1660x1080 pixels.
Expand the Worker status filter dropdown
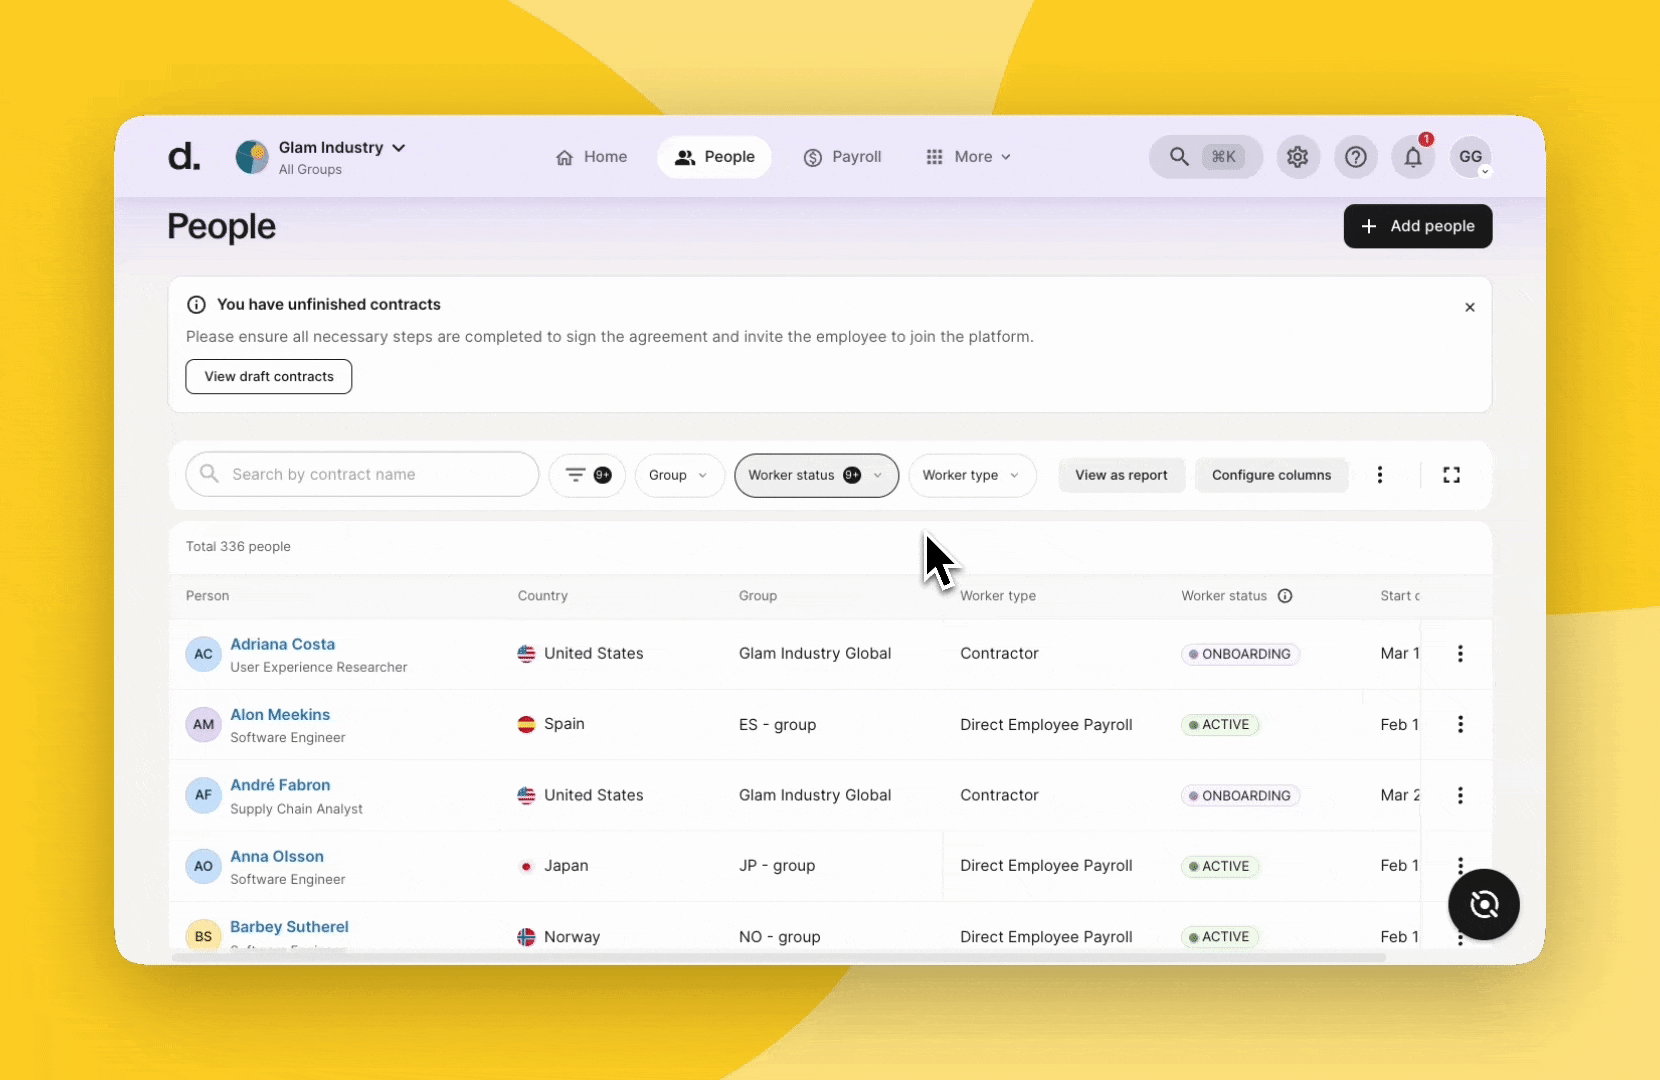pos(816,475)
